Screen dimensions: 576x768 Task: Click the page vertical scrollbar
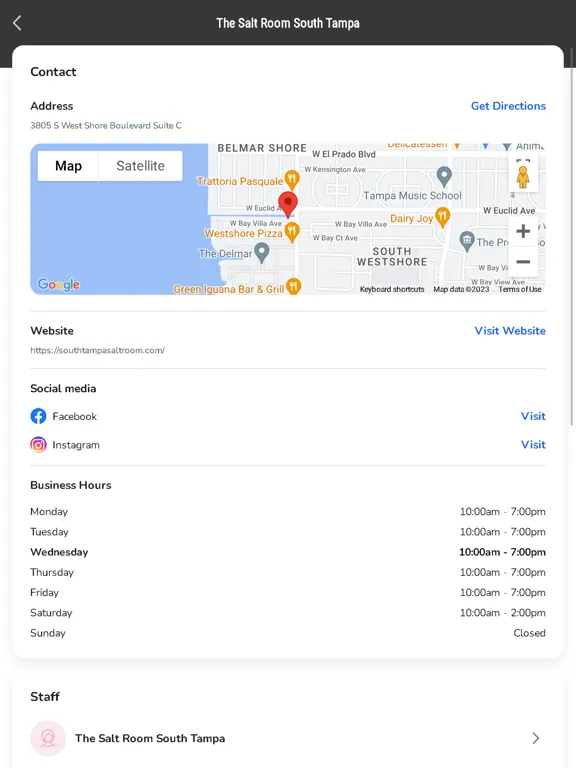(573, 235)
